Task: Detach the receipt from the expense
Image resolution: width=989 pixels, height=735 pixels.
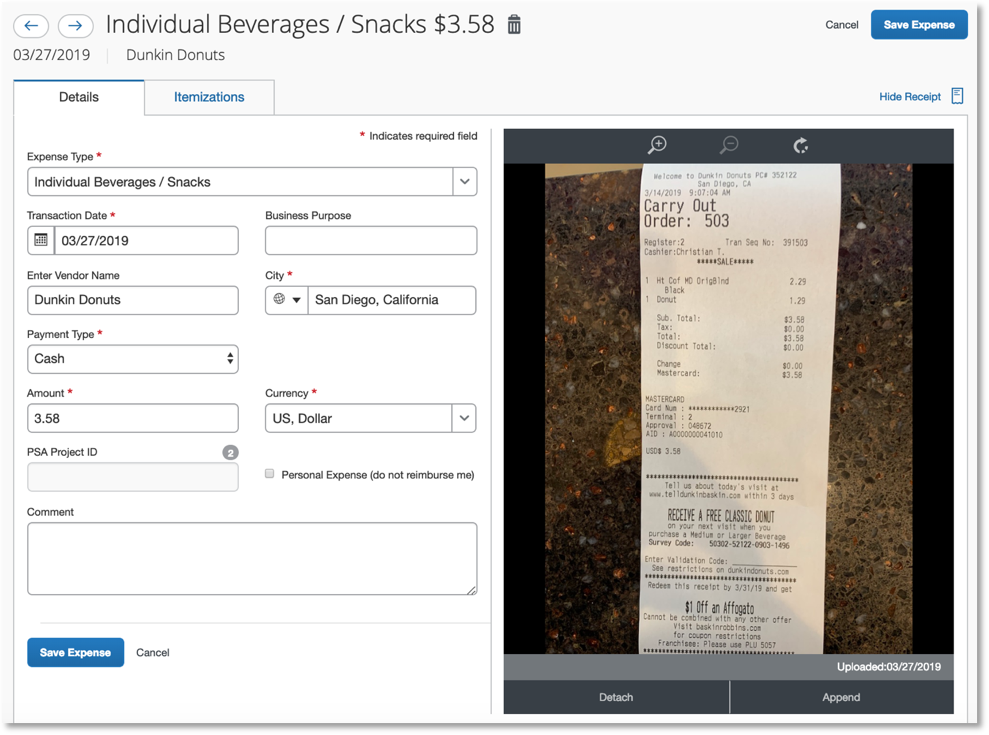Action: click(x=616, y=697)
